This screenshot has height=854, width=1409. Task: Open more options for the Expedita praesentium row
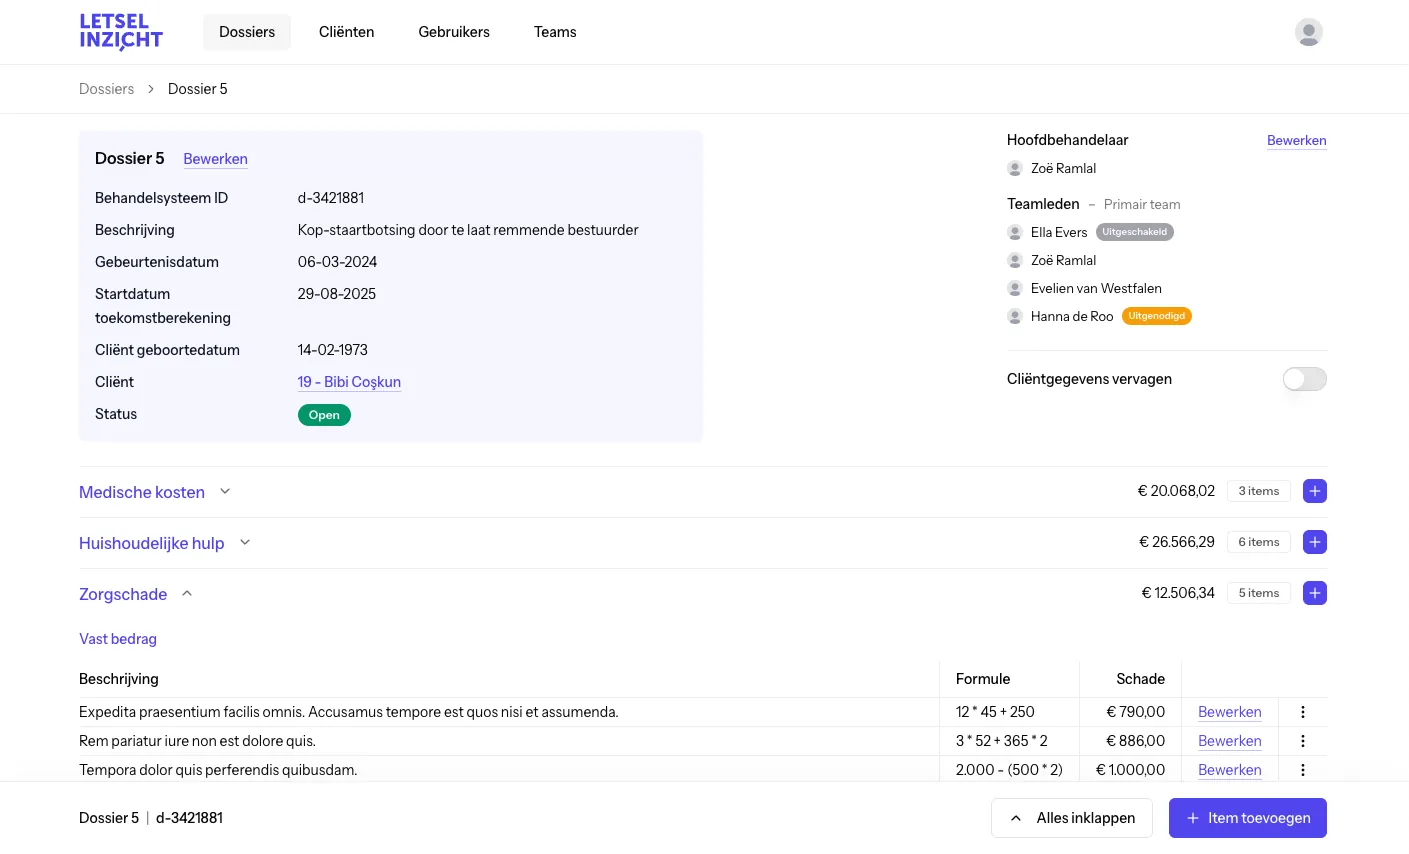[1302, 712]
